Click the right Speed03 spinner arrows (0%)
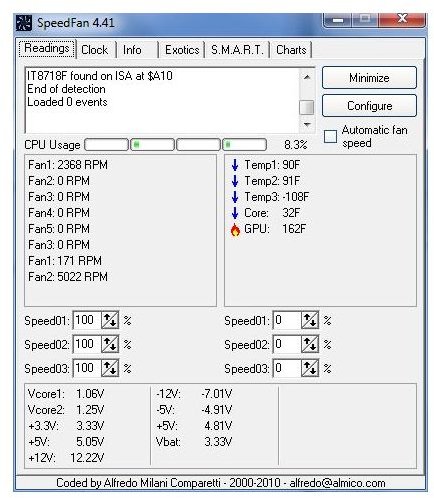The width and height of the screenshot is (434, 498). [310, 368]
